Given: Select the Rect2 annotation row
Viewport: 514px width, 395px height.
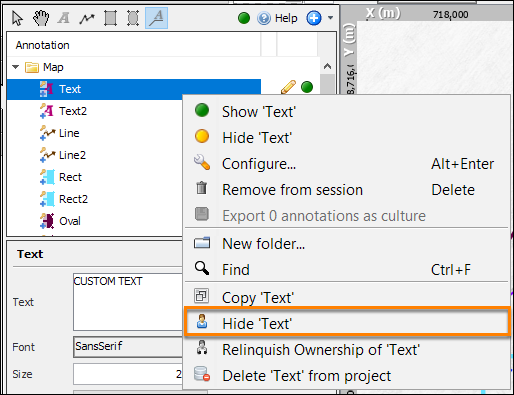Looking at the screenshot, I should [x=95, y=199].
